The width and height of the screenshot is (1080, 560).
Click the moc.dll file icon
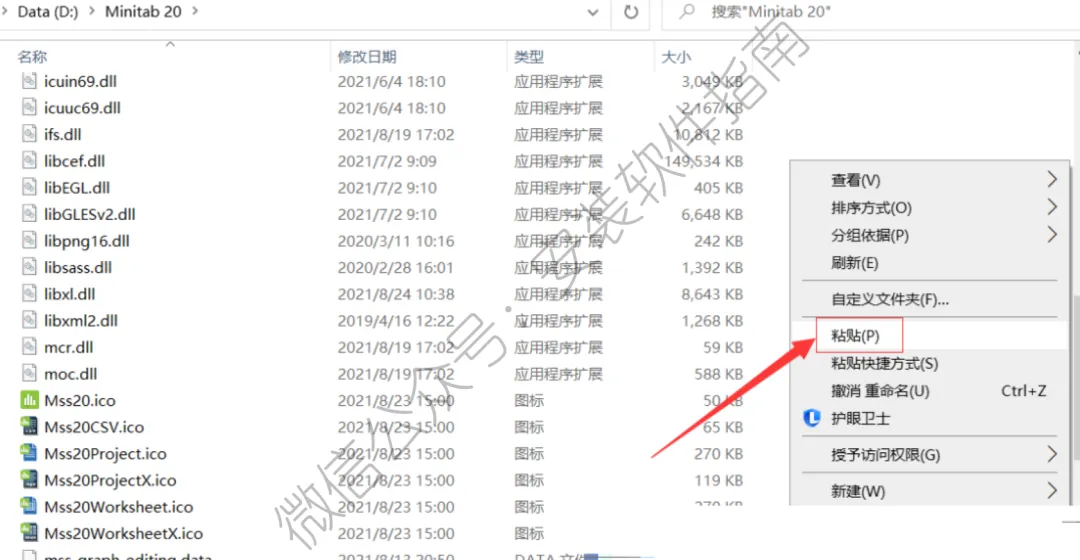(29, 373)
